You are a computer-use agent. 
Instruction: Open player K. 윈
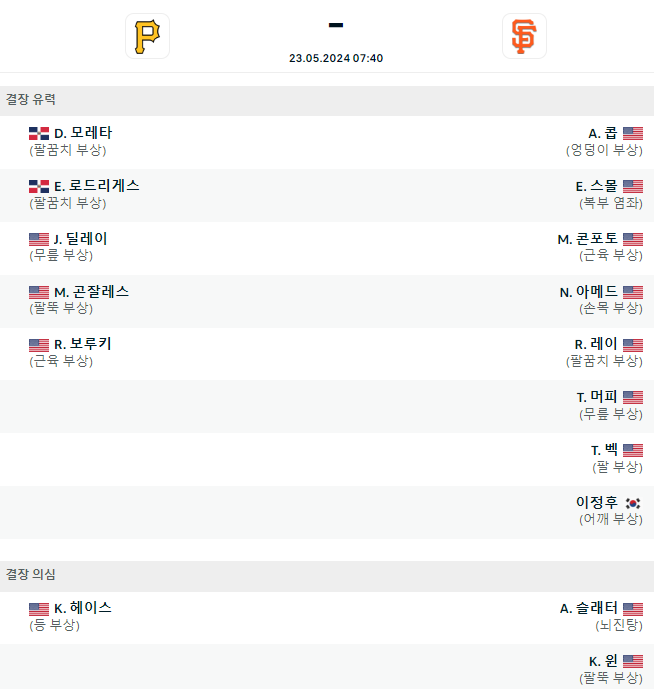603,661
